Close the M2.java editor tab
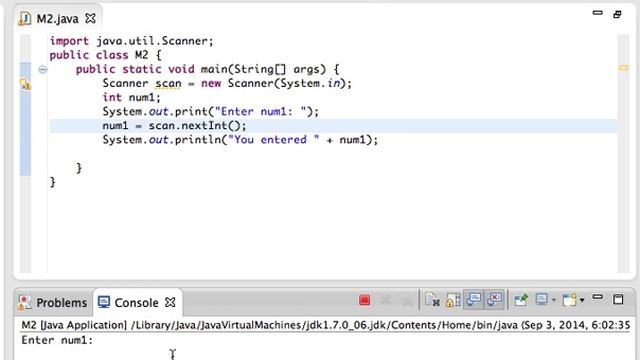640x360 pixels. click(90, 18)
